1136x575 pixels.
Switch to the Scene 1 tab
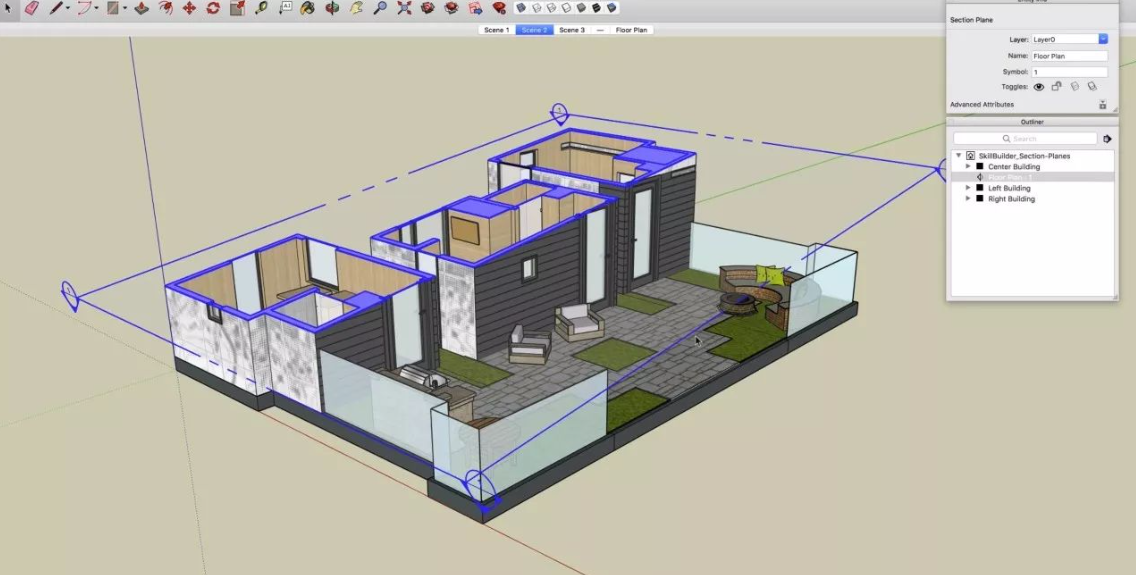496,30
